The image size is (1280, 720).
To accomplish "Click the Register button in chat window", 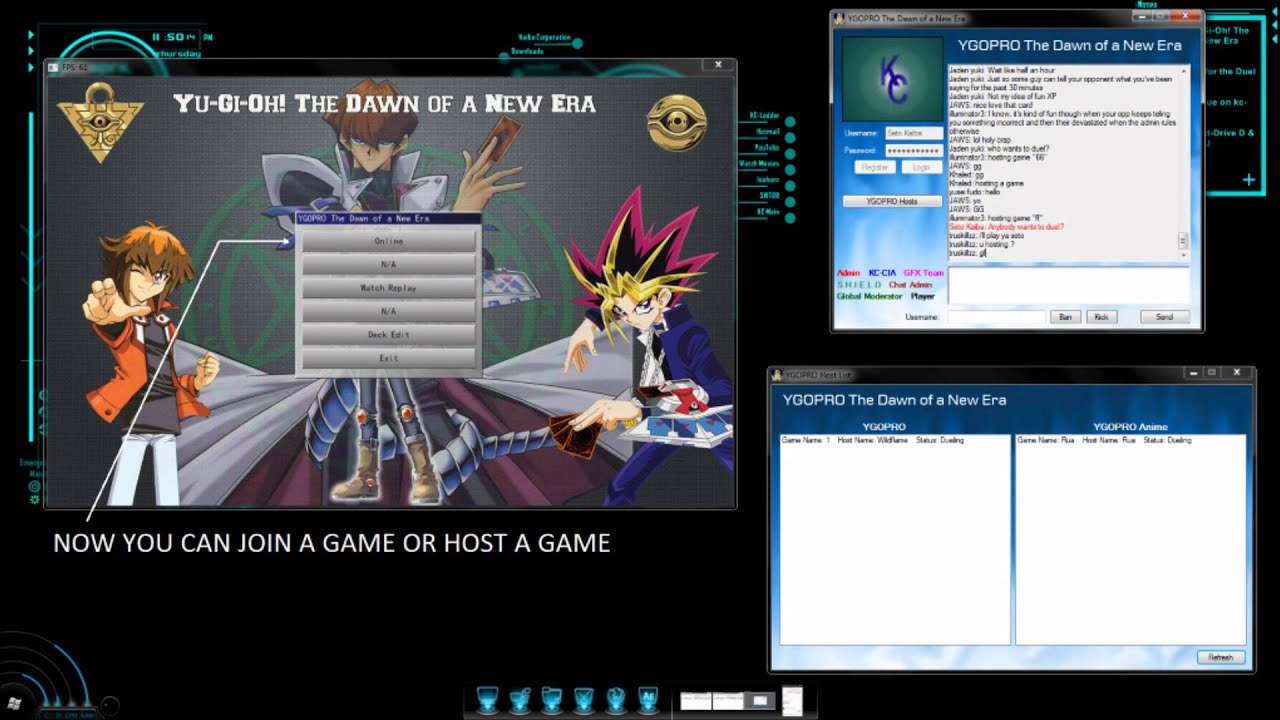I will point(875,167).
